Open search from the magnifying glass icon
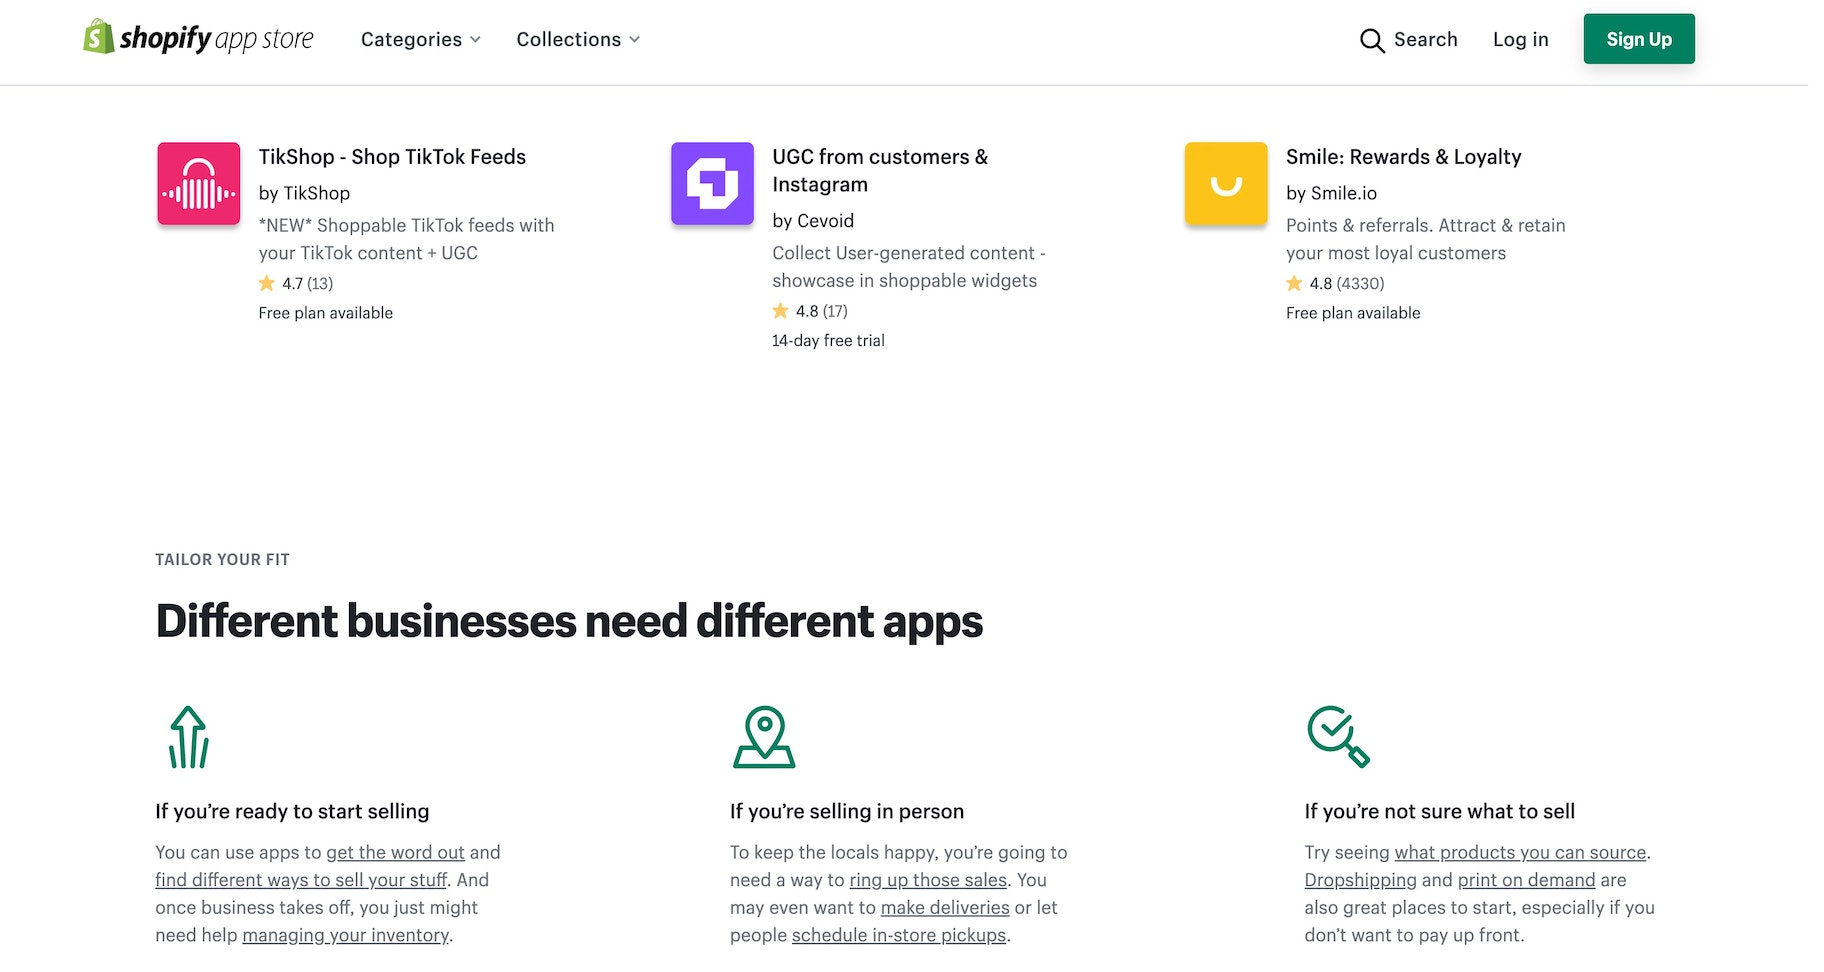Screen dimensions: 1824x972 click(1371, 41)
